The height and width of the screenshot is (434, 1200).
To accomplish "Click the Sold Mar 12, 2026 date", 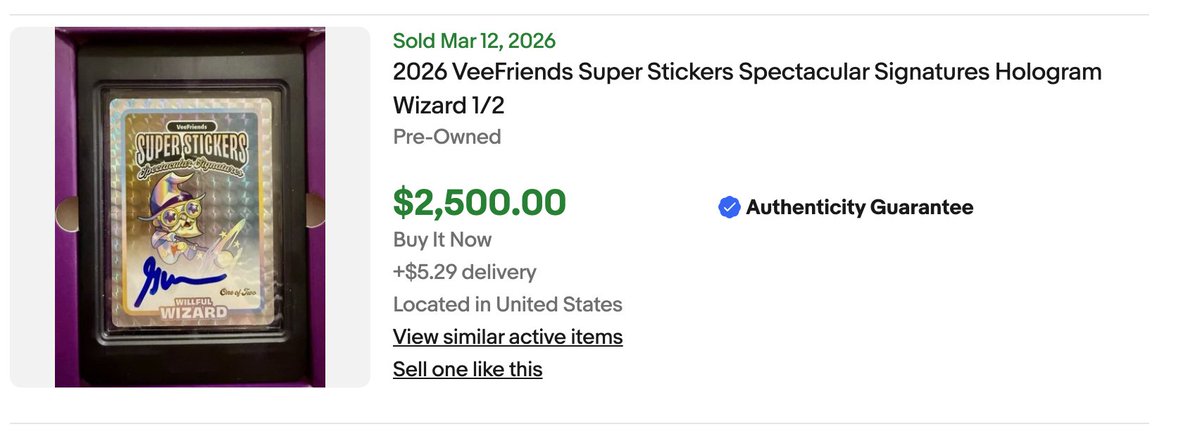I will (474, 41).
